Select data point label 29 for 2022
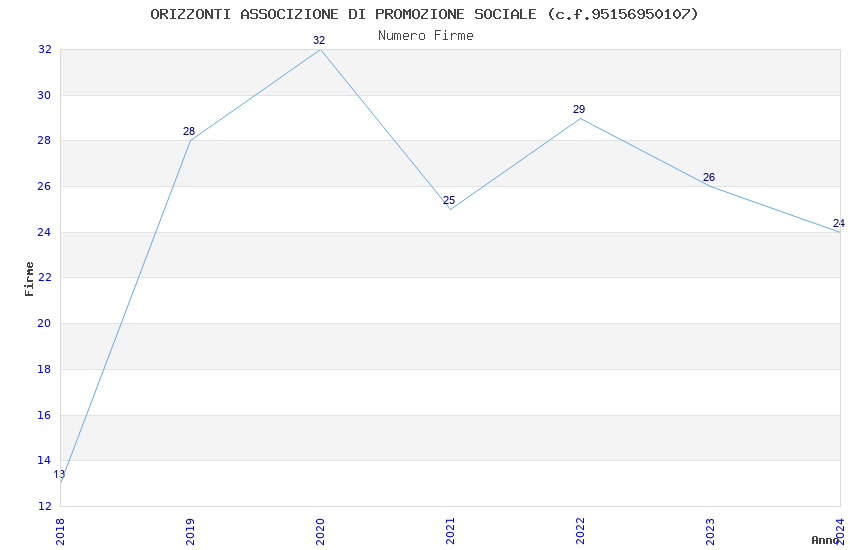This screenshot has height=550, width=850. click(x=579, y=109)
